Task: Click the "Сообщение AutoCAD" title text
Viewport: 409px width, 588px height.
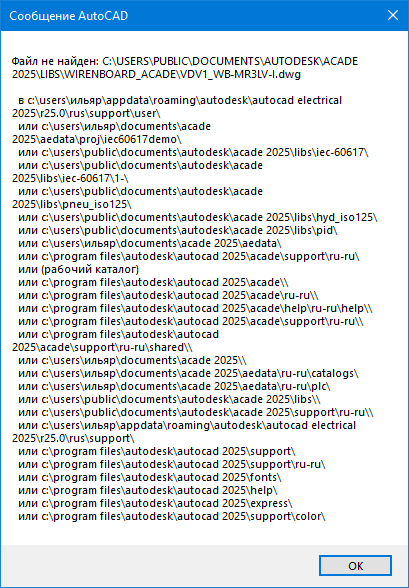Action: 69,16
